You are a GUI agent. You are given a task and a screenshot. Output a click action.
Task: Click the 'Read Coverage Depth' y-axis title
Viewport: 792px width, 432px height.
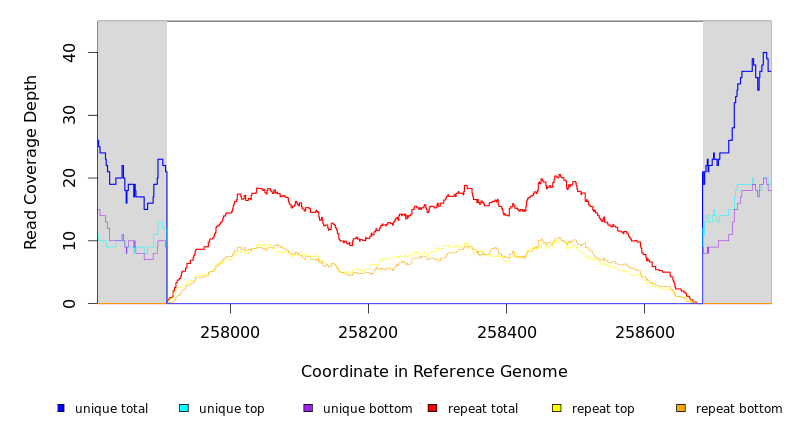[32, 162]
